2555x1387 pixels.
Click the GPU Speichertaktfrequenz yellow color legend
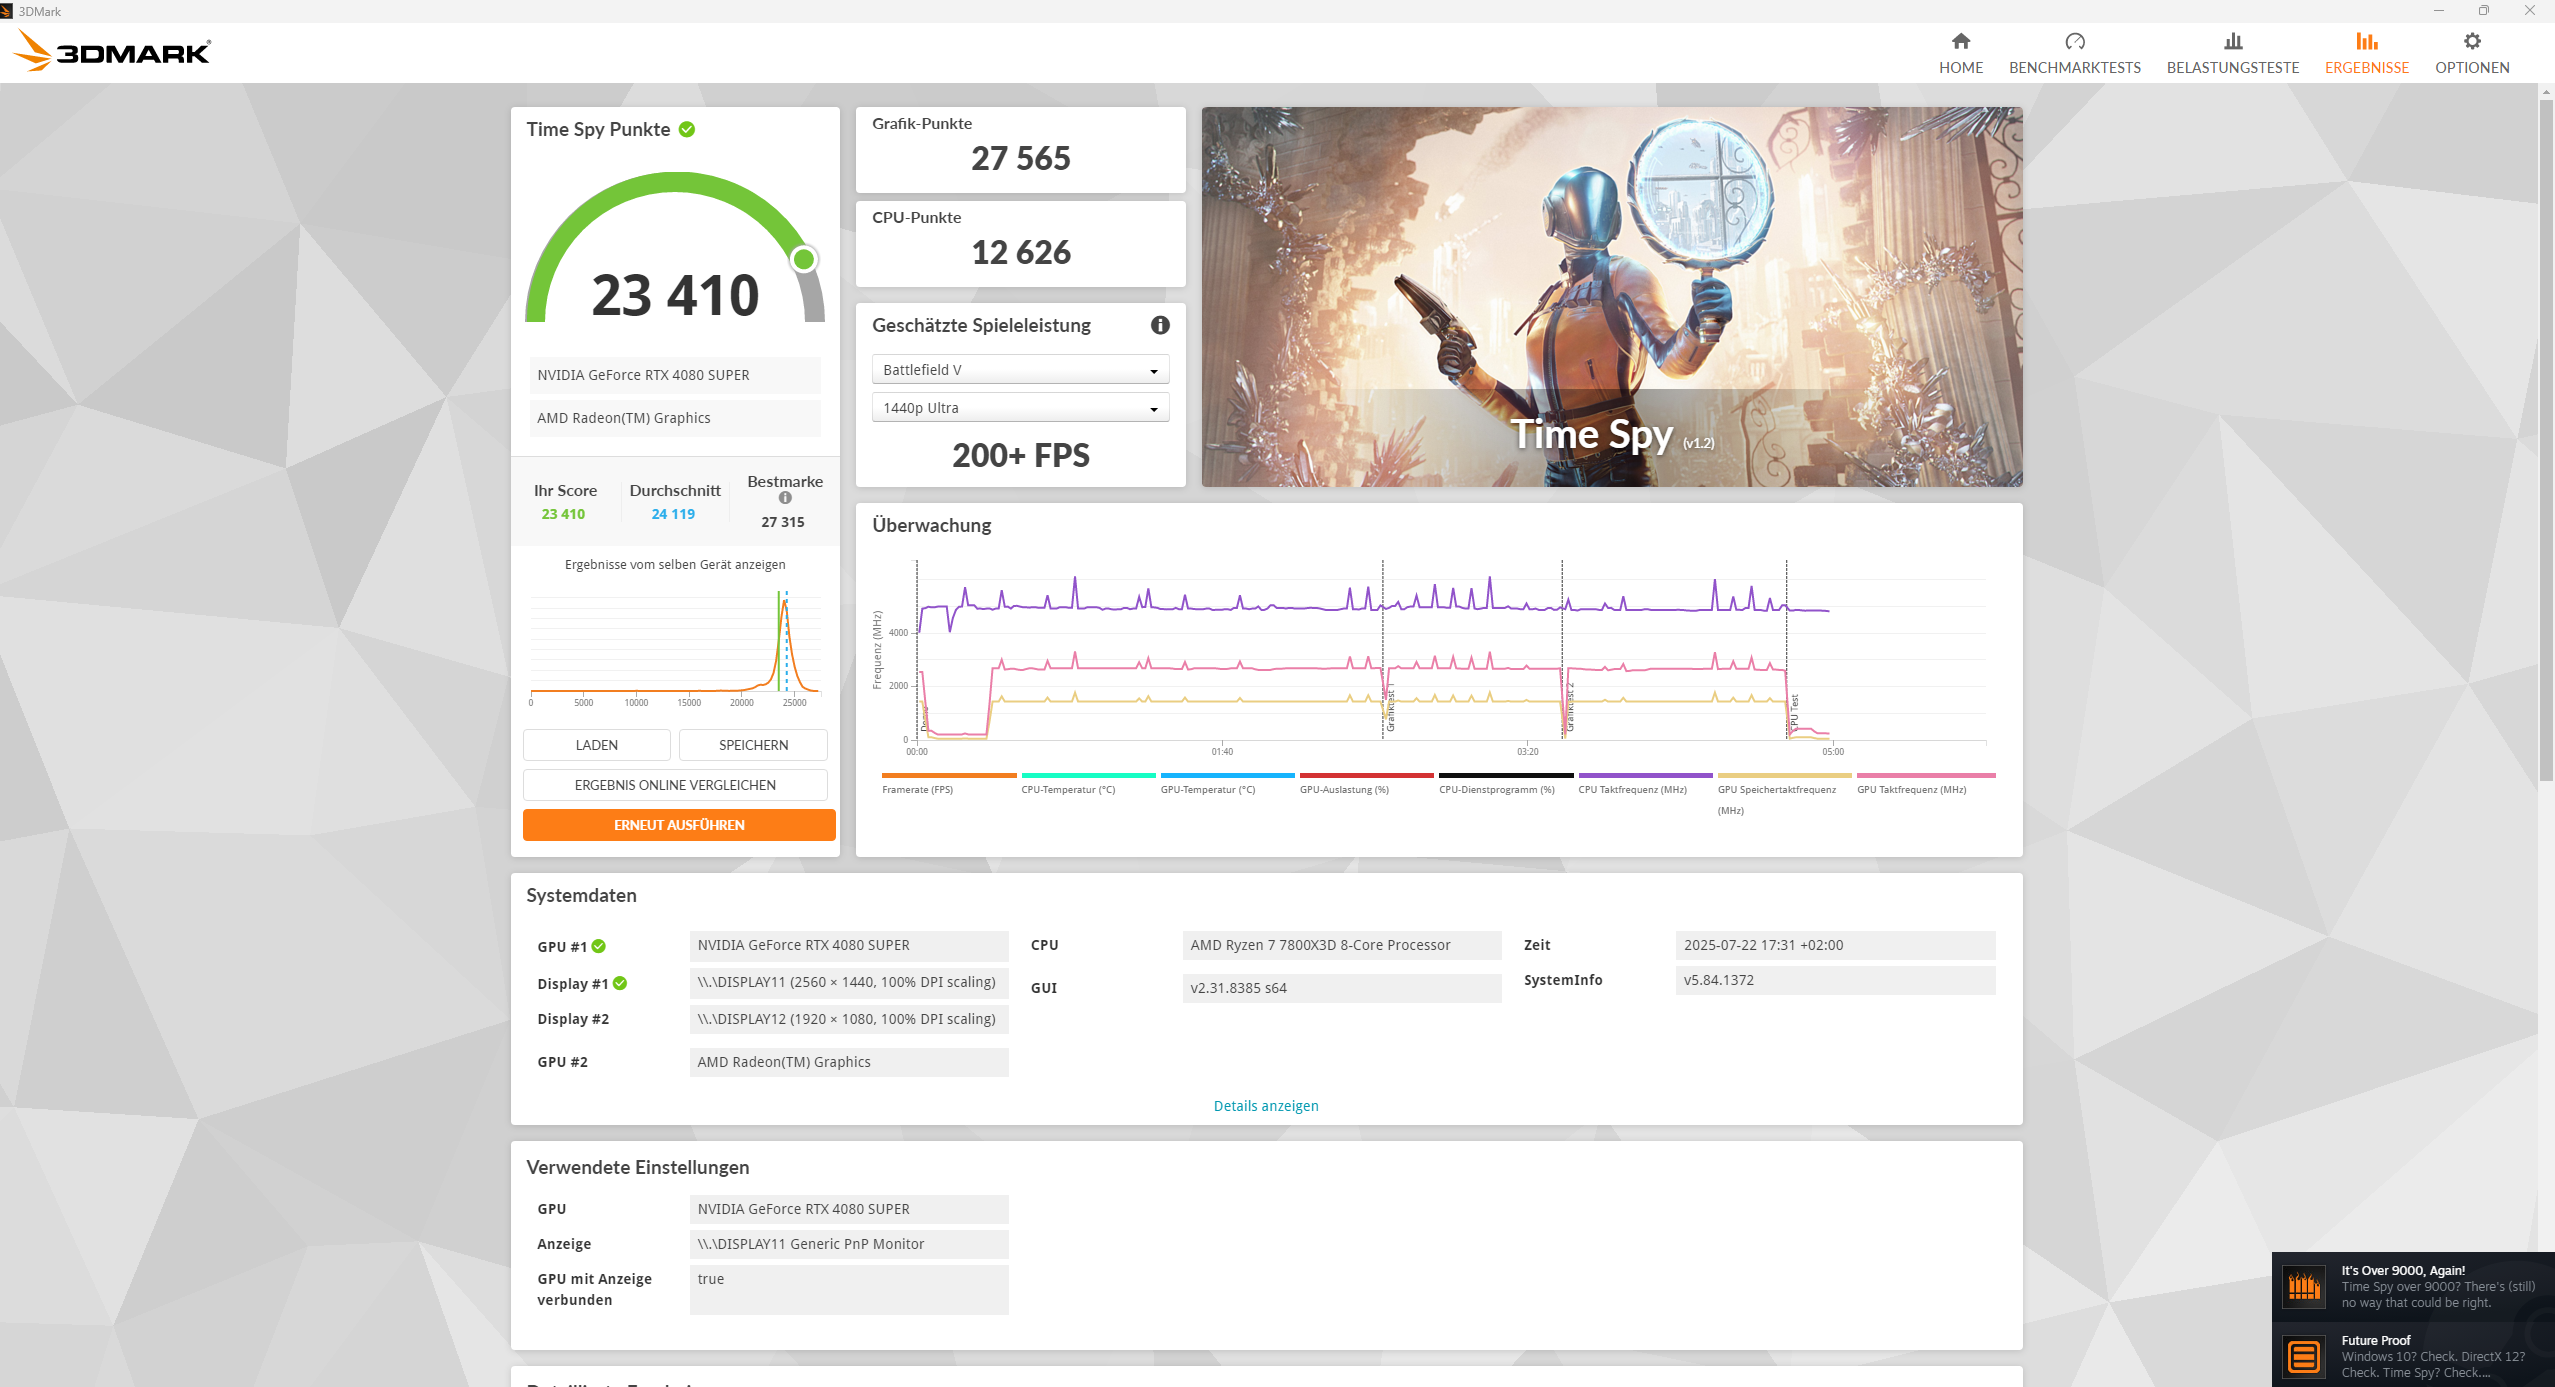1784,775
